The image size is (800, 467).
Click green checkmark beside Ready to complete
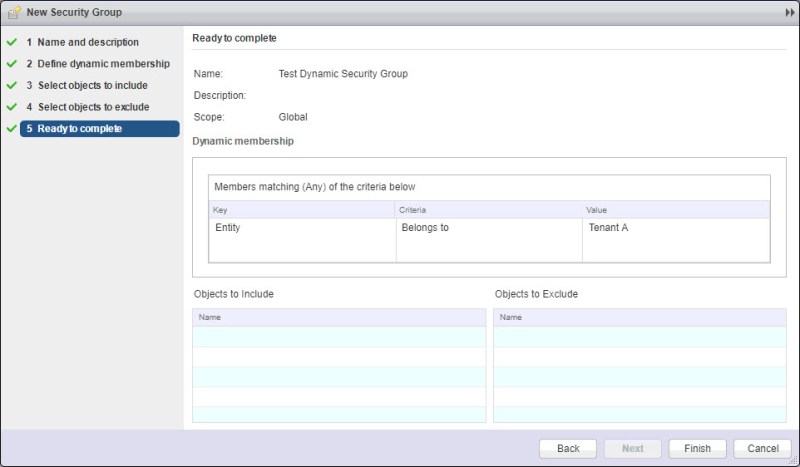(12, 129)
